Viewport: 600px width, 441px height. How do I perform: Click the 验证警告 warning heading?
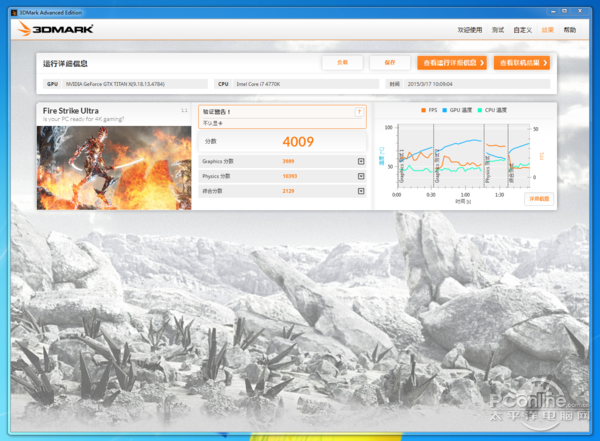(x=217, y=112)
